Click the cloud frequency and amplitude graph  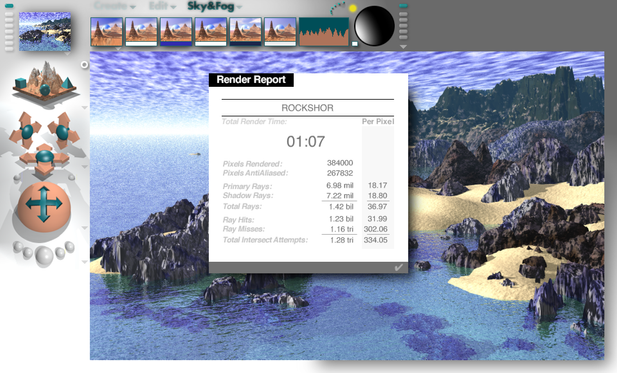(x=324, y=31)
